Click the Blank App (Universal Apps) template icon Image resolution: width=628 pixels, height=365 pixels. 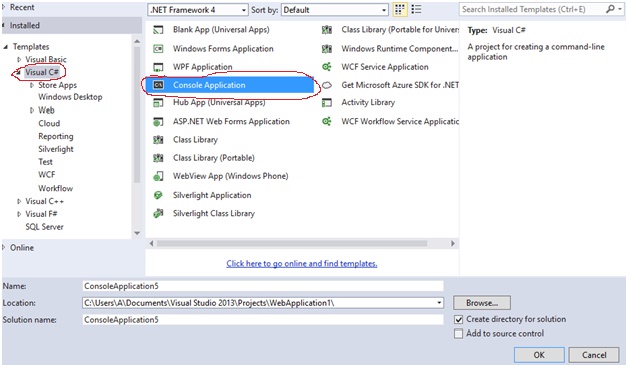[159, 30]
